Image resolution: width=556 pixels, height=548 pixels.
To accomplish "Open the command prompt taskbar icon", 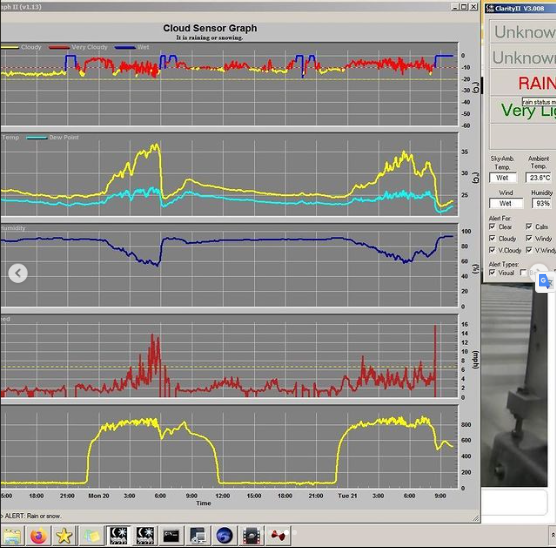I will click(171, 536).
